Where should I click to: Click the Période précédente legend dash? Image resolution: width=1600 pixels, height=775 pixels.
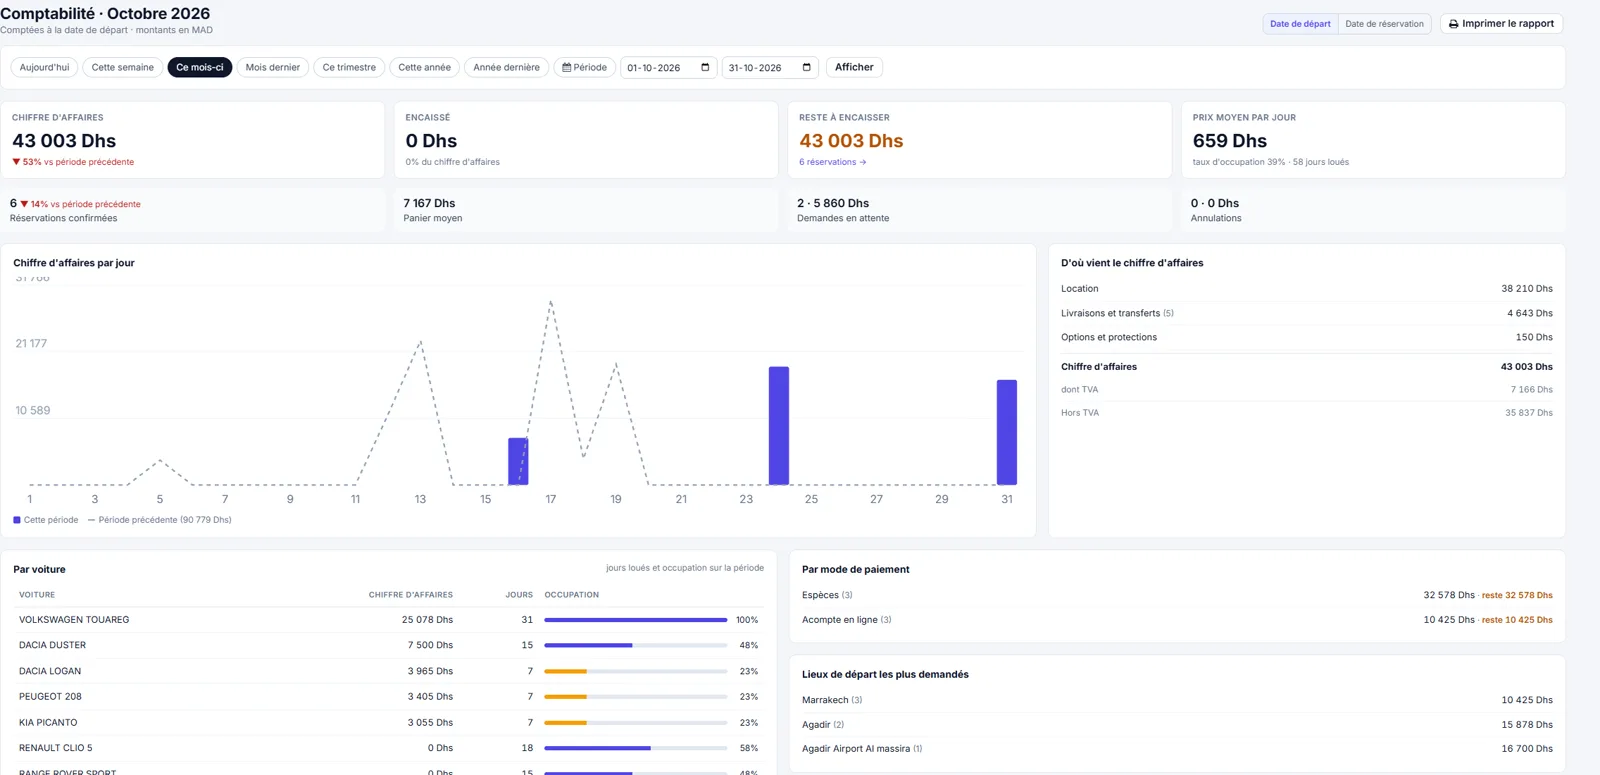click(92, 520)
